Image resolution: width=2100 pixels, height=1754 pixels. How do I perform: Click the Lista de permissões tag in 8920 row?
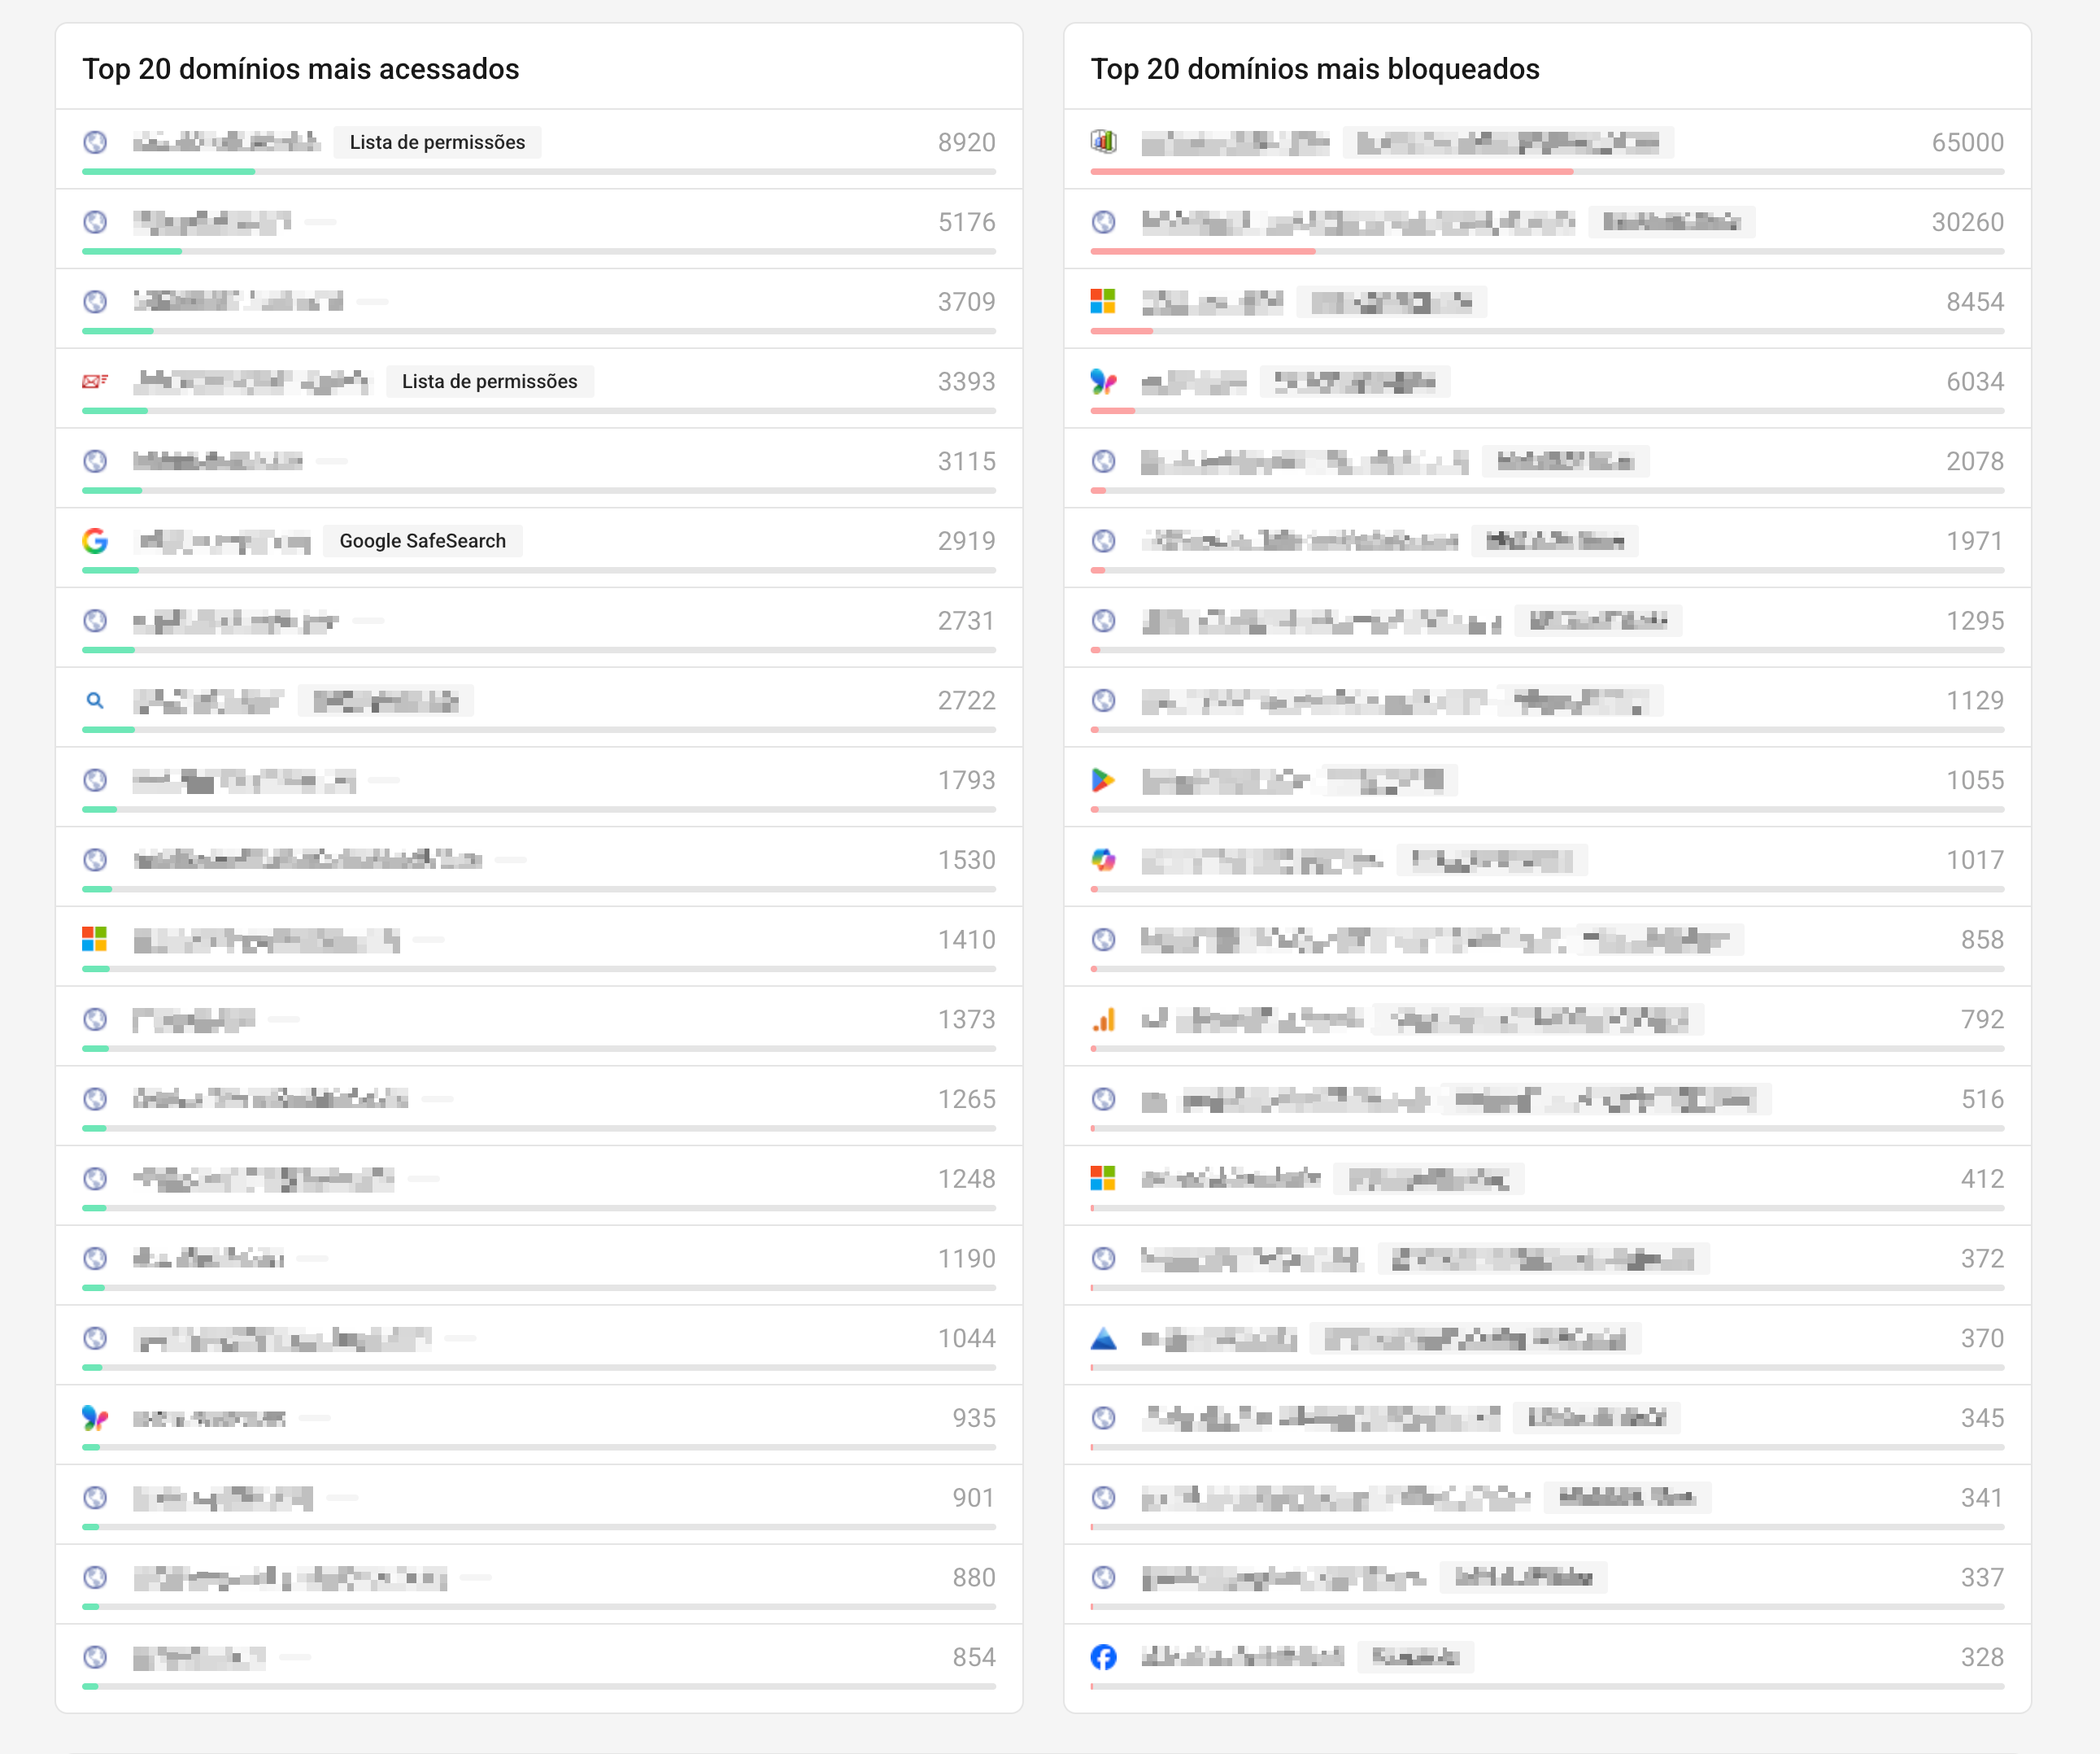point(437,142)
